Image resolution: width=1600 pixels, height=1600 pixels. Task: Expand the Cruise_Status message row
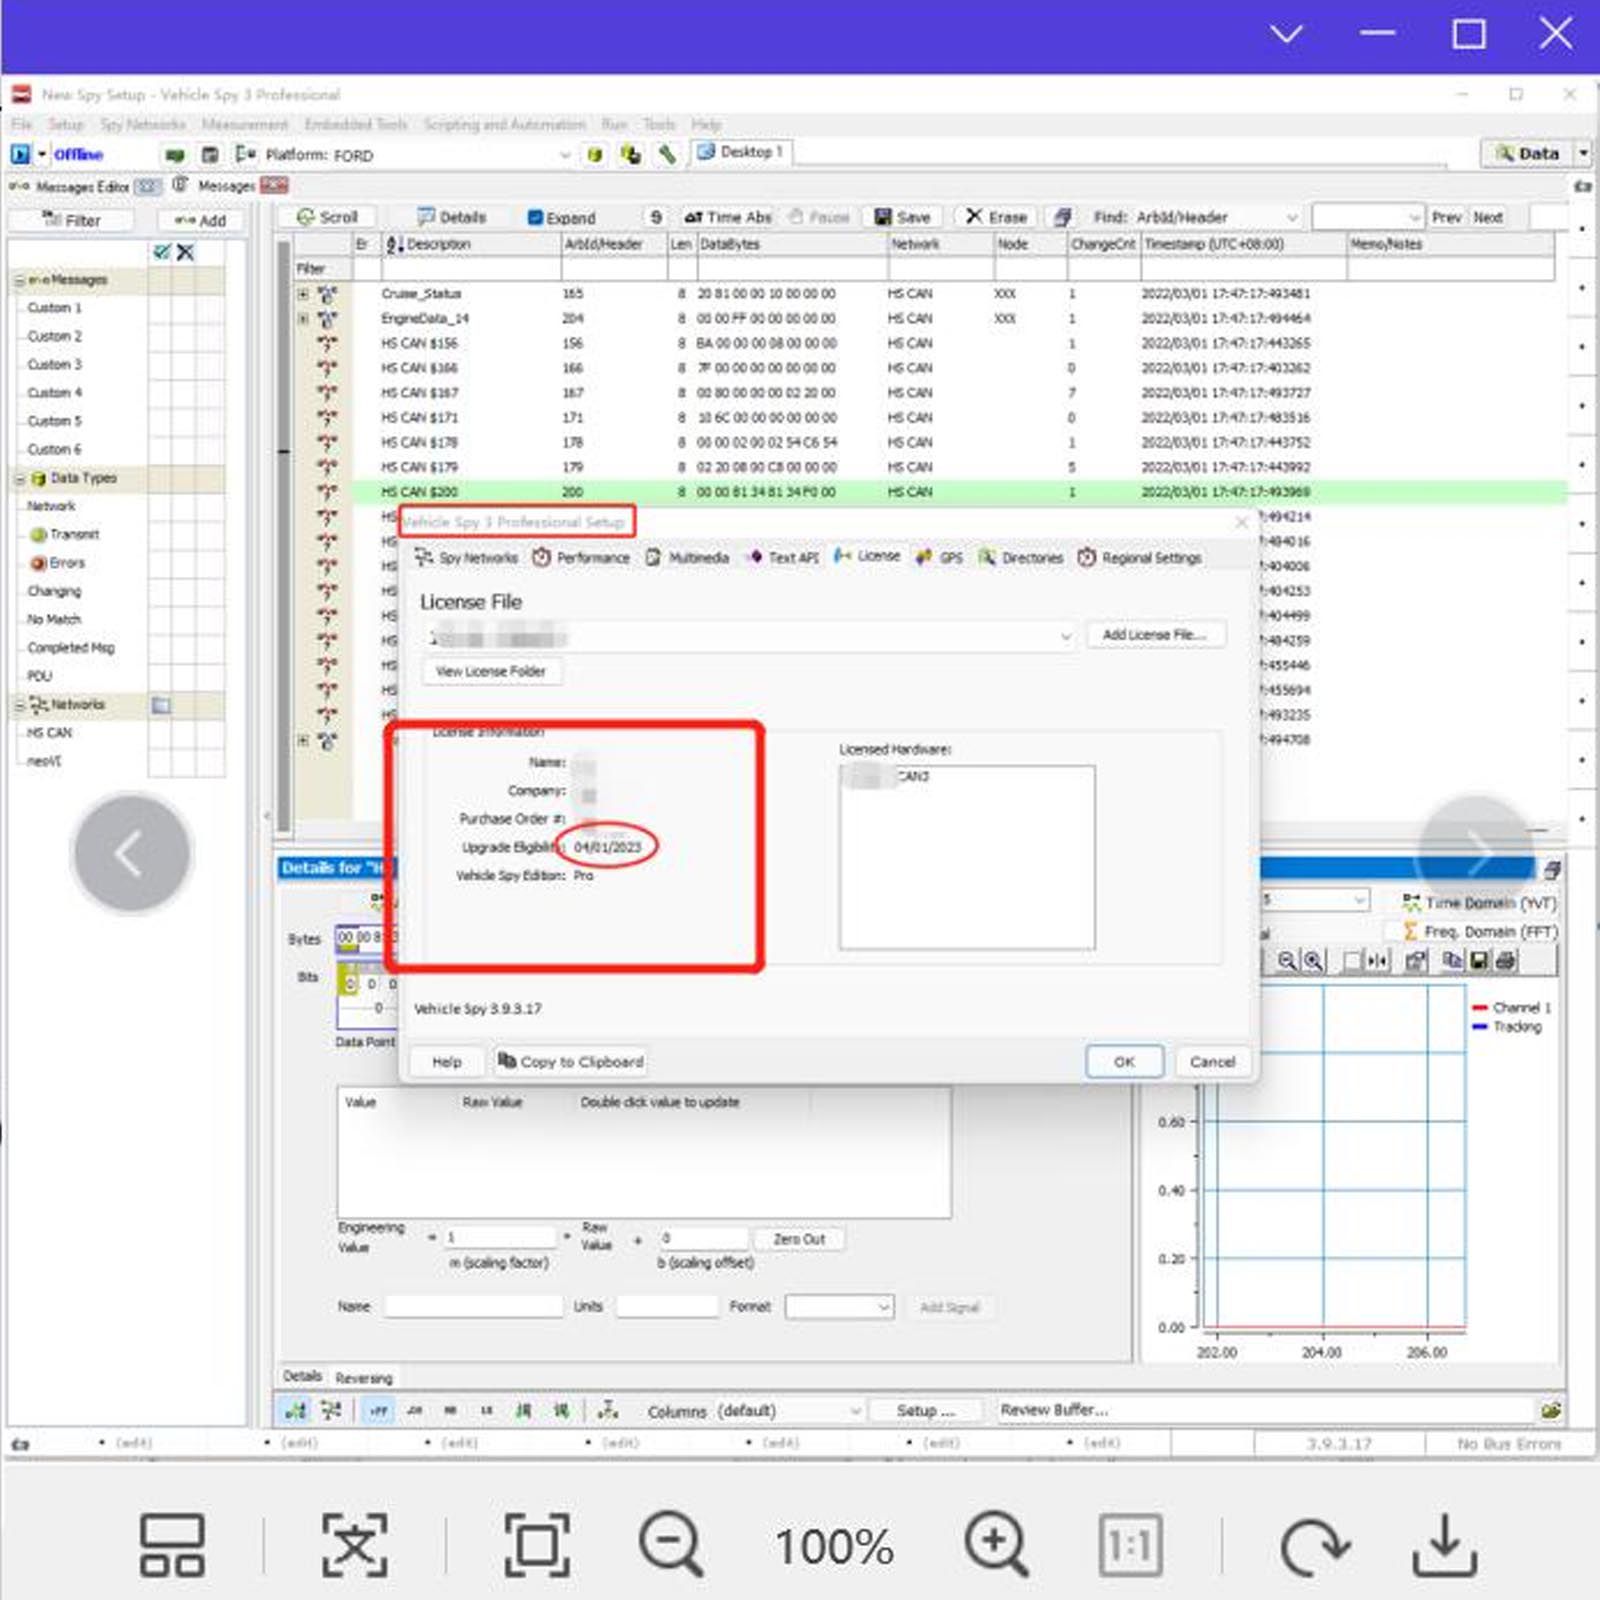click(303, 294)
